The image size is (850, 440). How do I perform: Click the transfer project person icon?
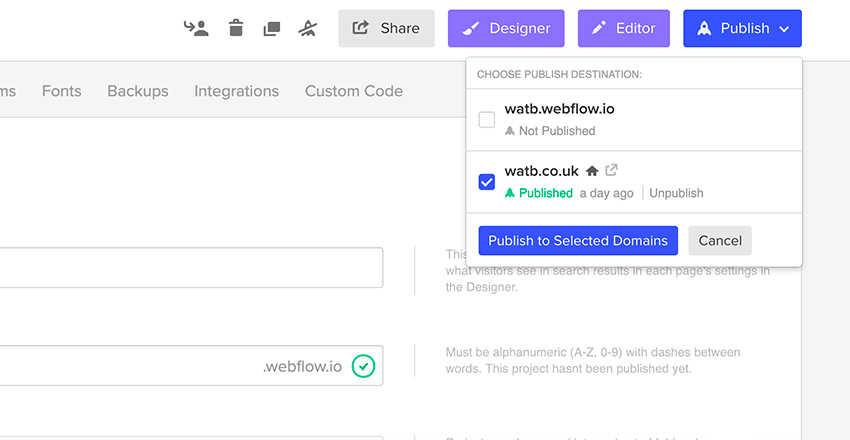[196, 28]
